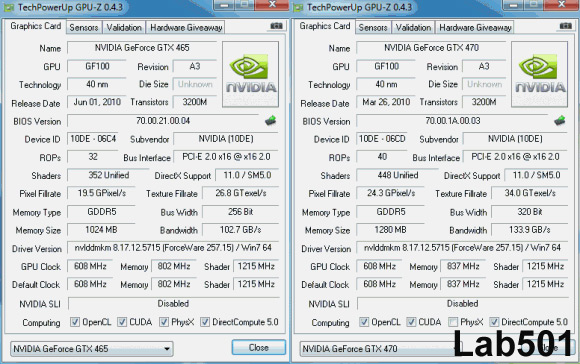Open Hardware Giveaway tab in GTX 465 window
The image size is (580, 364).
coord(186,27)
